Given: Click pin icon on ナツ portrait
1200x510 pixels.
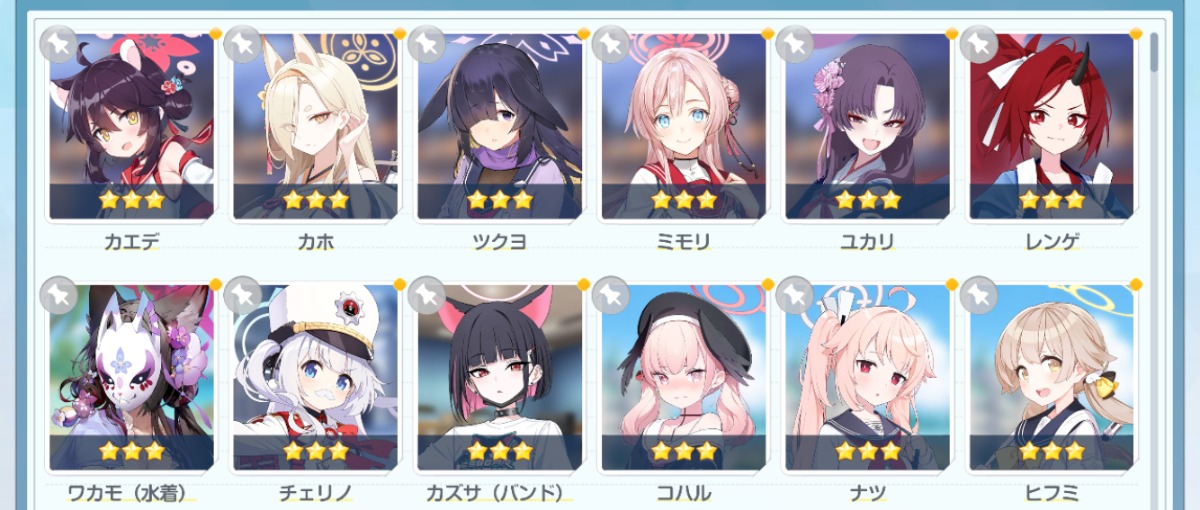Looking at the screenshot, I should (794, 295).
